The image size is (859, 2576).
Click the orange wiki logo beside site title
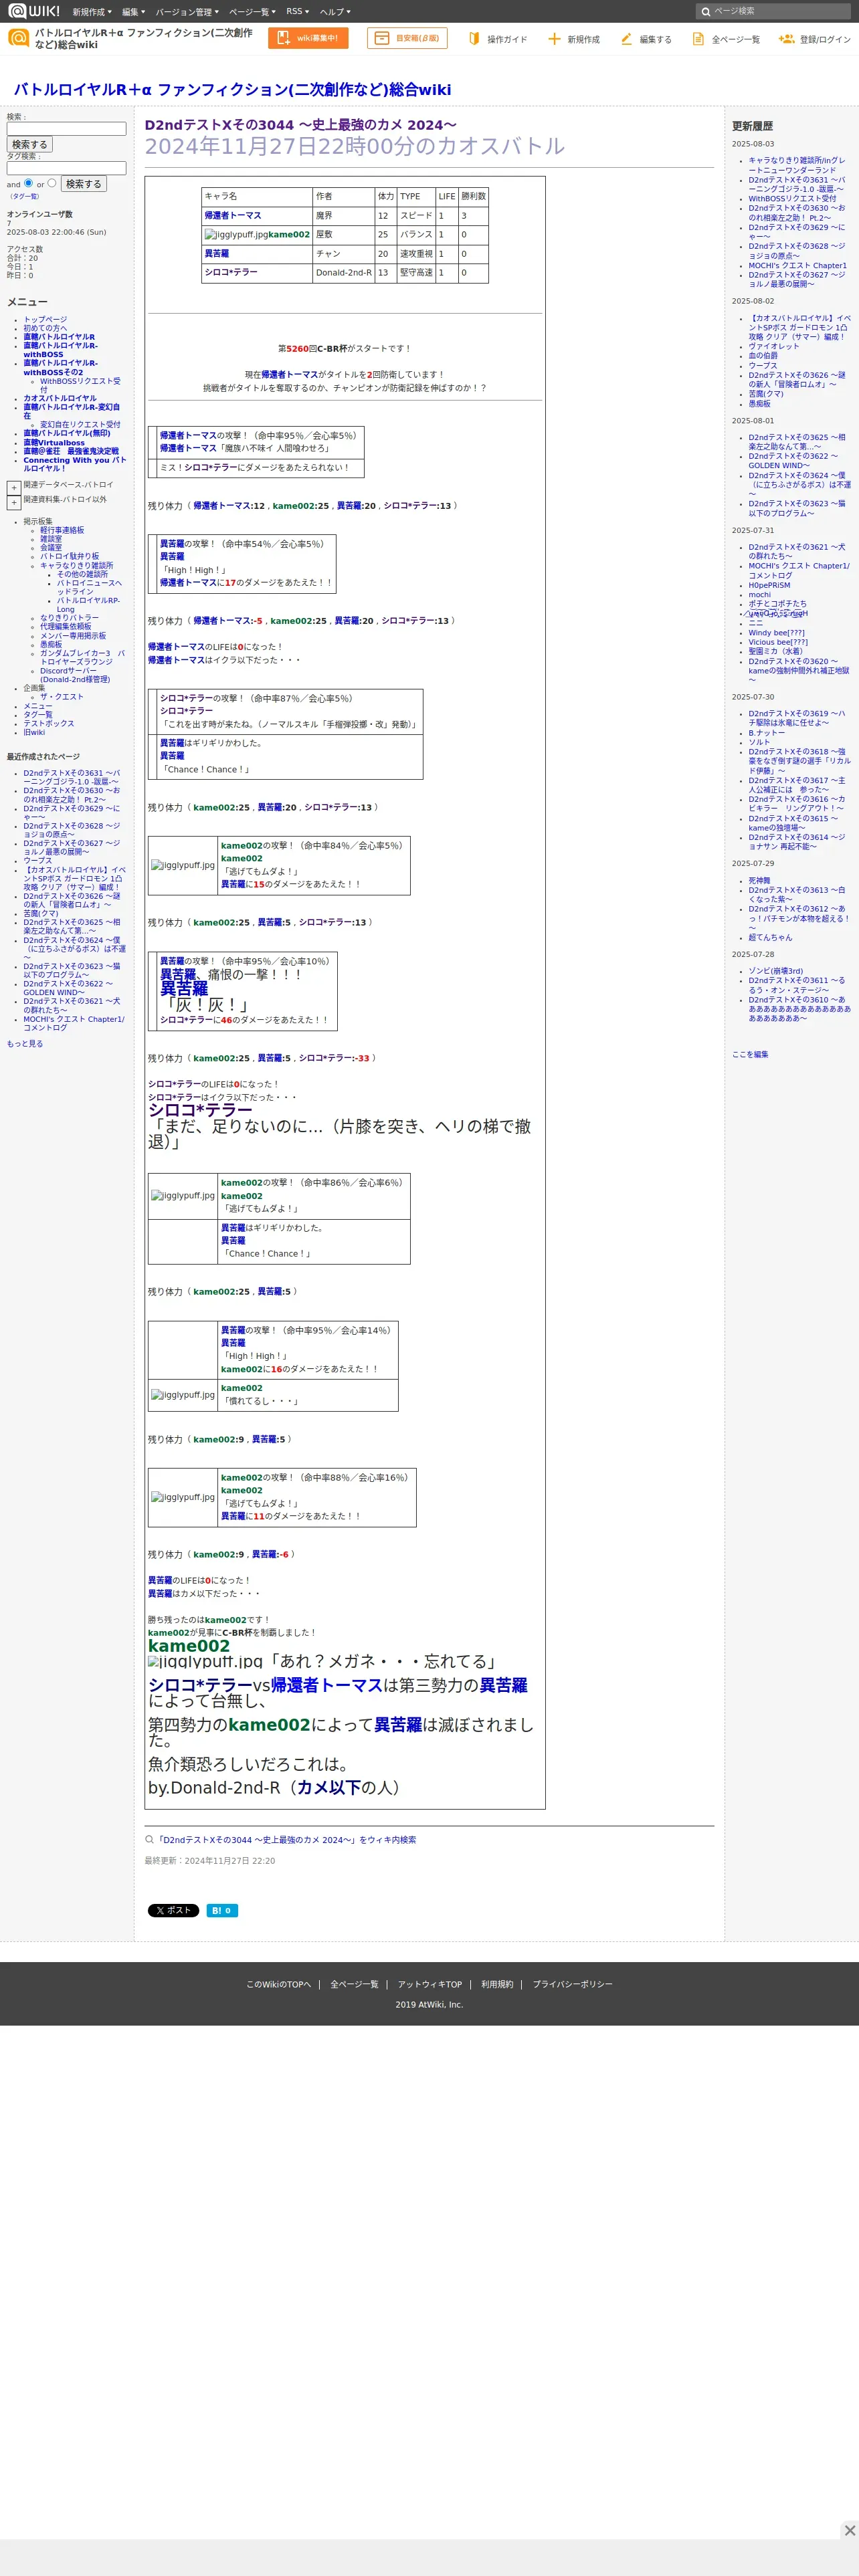click(18, 38)
